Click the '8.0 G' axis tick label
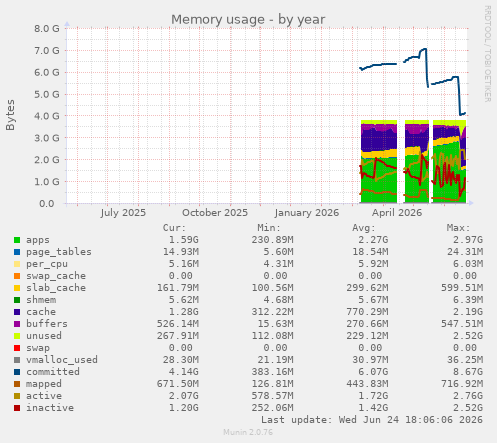 pos(47,29)
